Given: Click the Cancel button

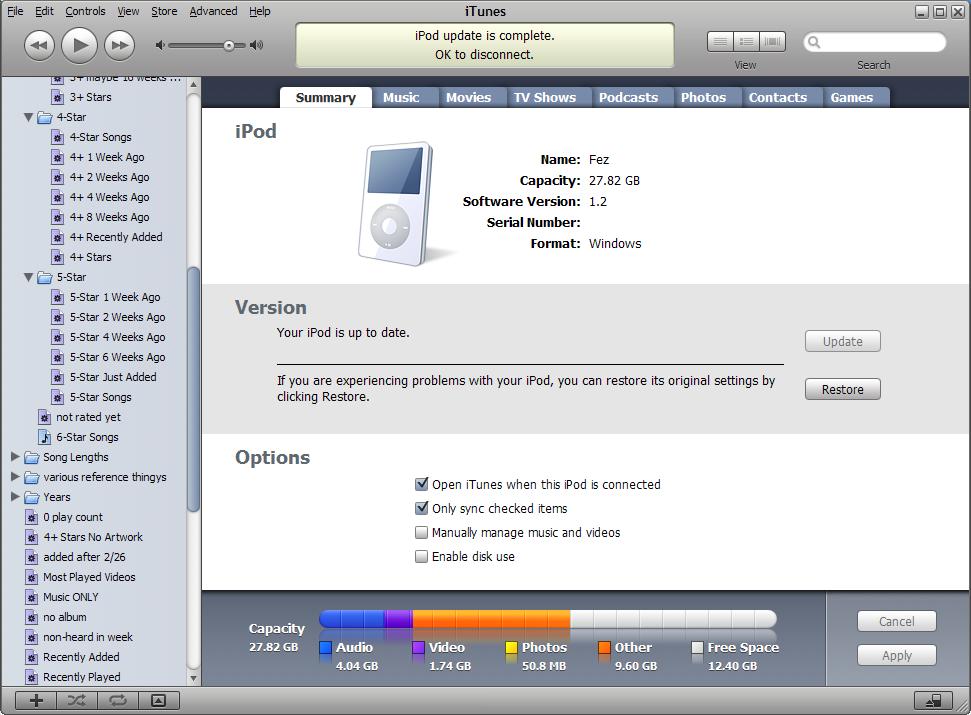Looking at the screenshot, I should tap(896, 622).
